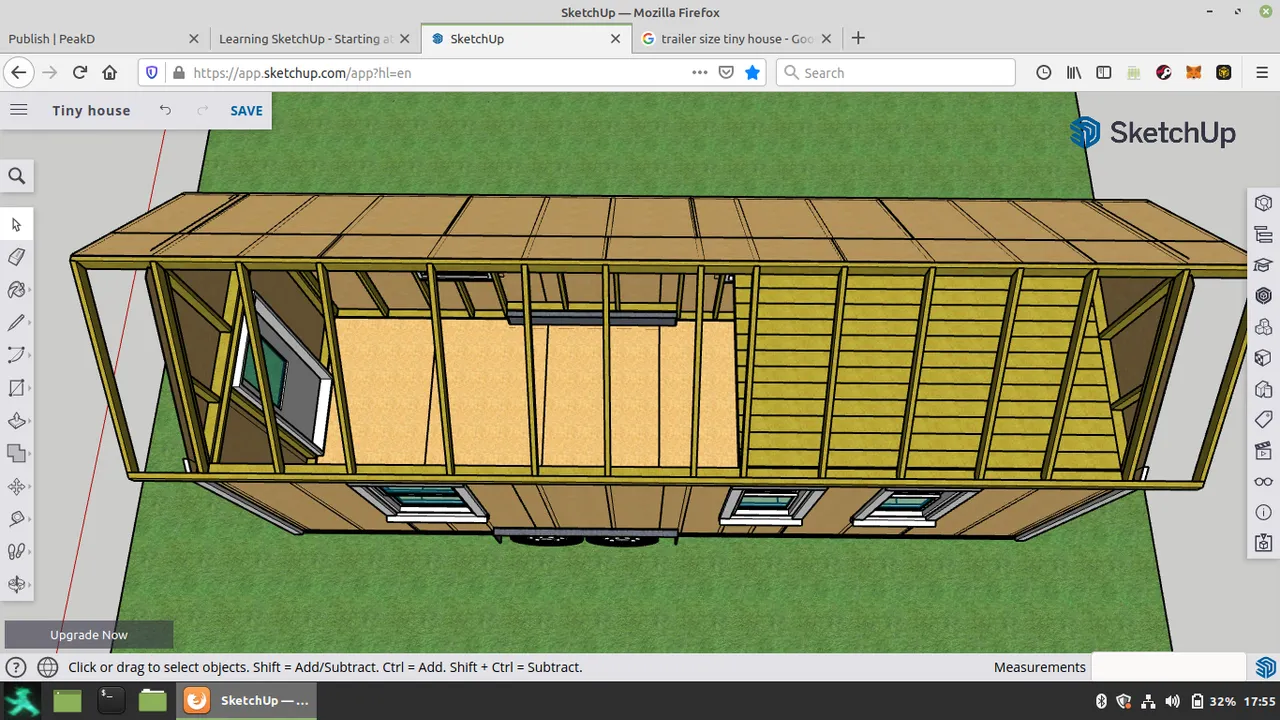Redo the SketchUp action
Screen dimensions: 1280x720
(x=202, y=110)
